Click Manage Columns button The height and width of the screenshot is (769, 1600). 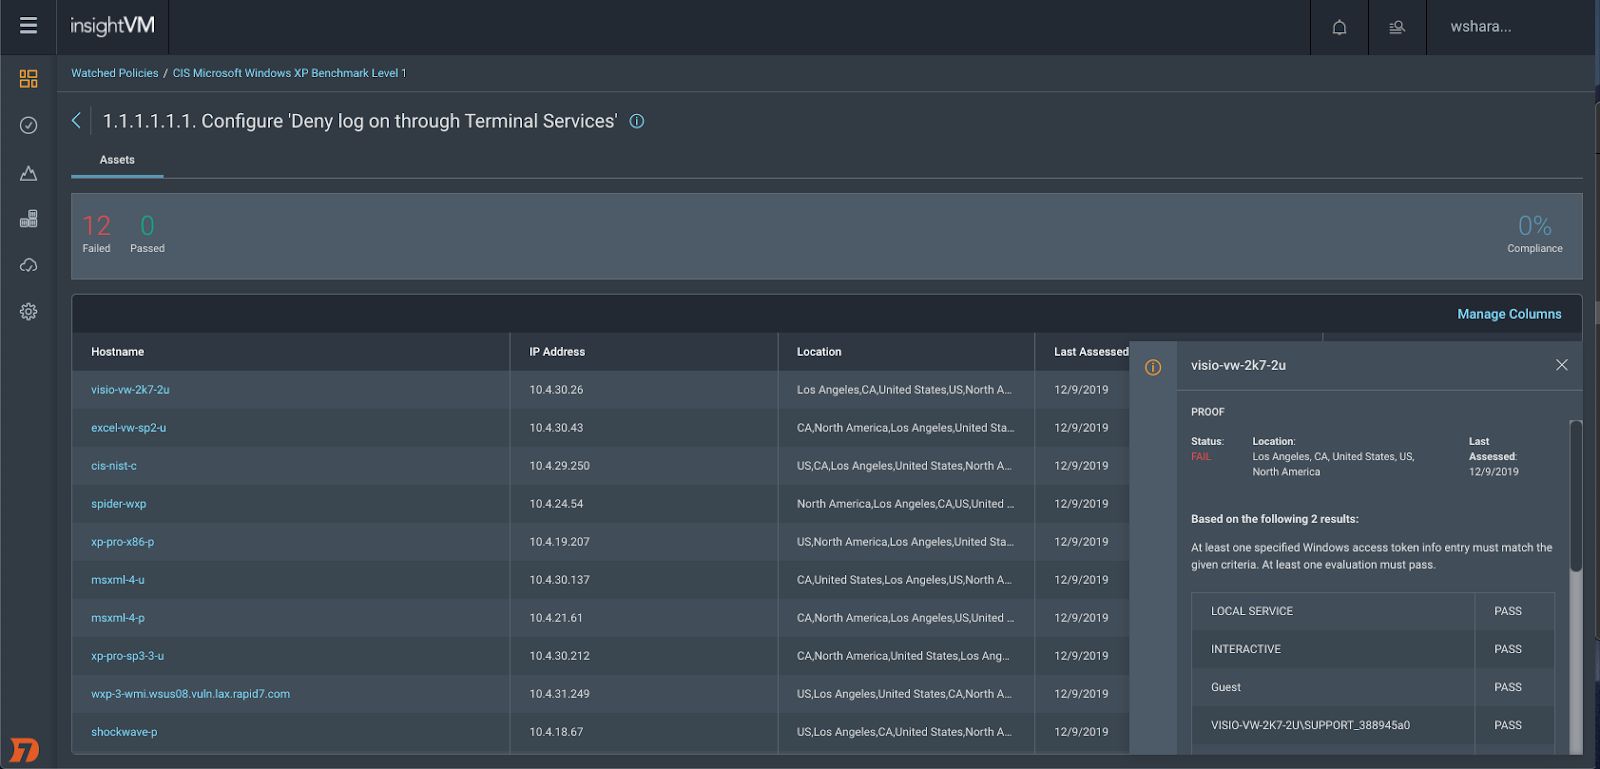[1508, 314]
